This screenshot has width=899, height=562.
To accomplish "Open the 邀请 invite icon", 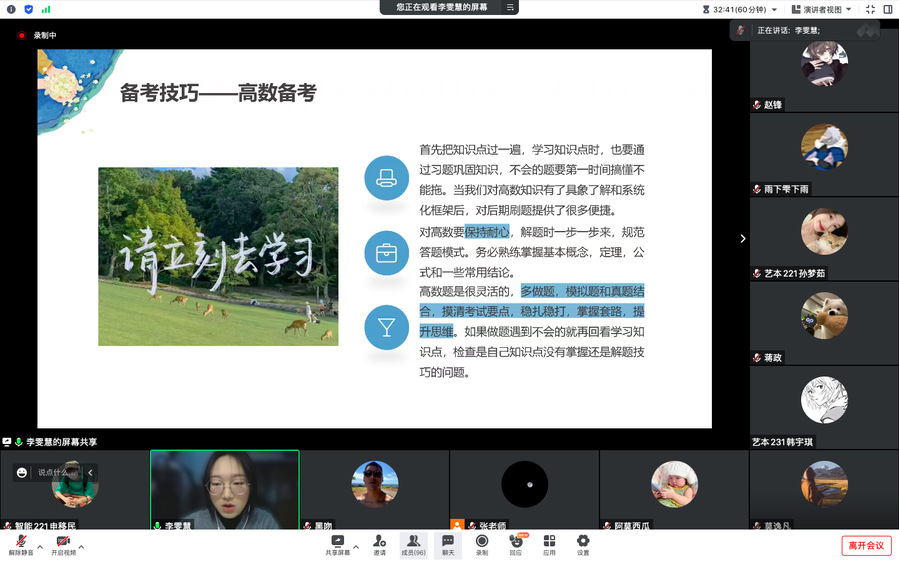I will coord(380,541).
